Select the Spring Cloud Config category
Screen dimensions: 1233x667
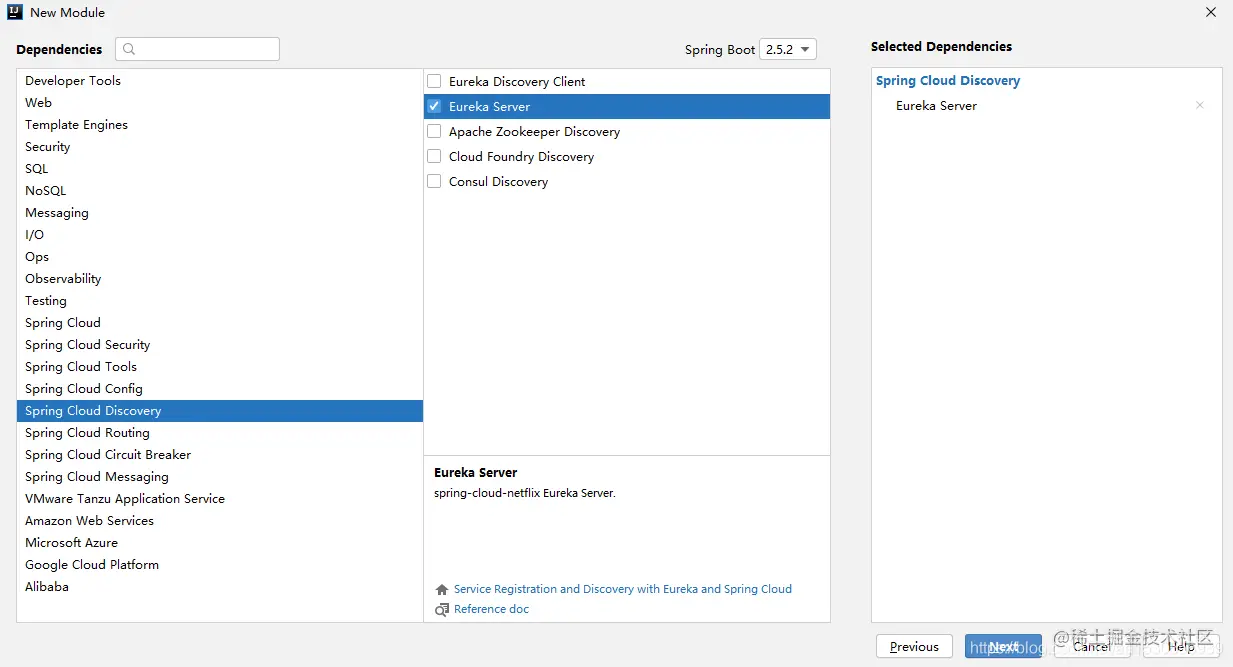220,389
